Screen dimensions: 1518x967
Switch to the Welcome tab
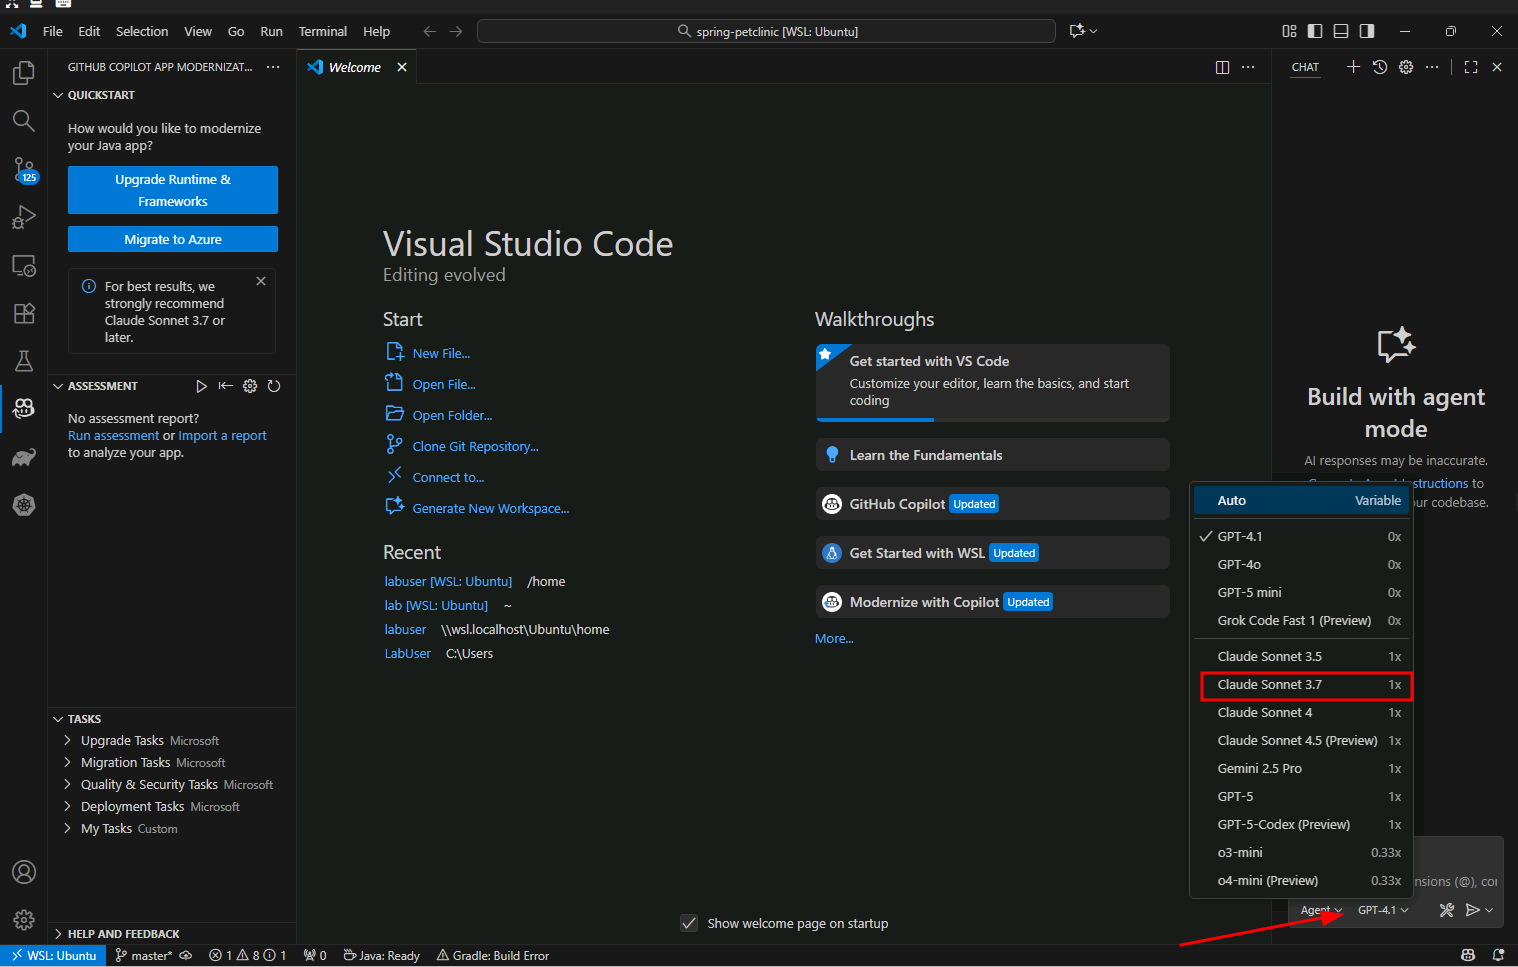pos(352,67)
